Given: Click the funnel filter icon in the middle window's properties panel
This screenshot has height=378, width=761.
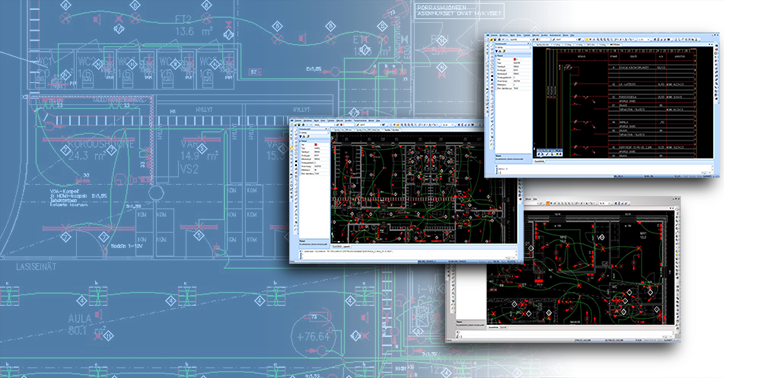Looking at the screenshot, I should 300,136.
